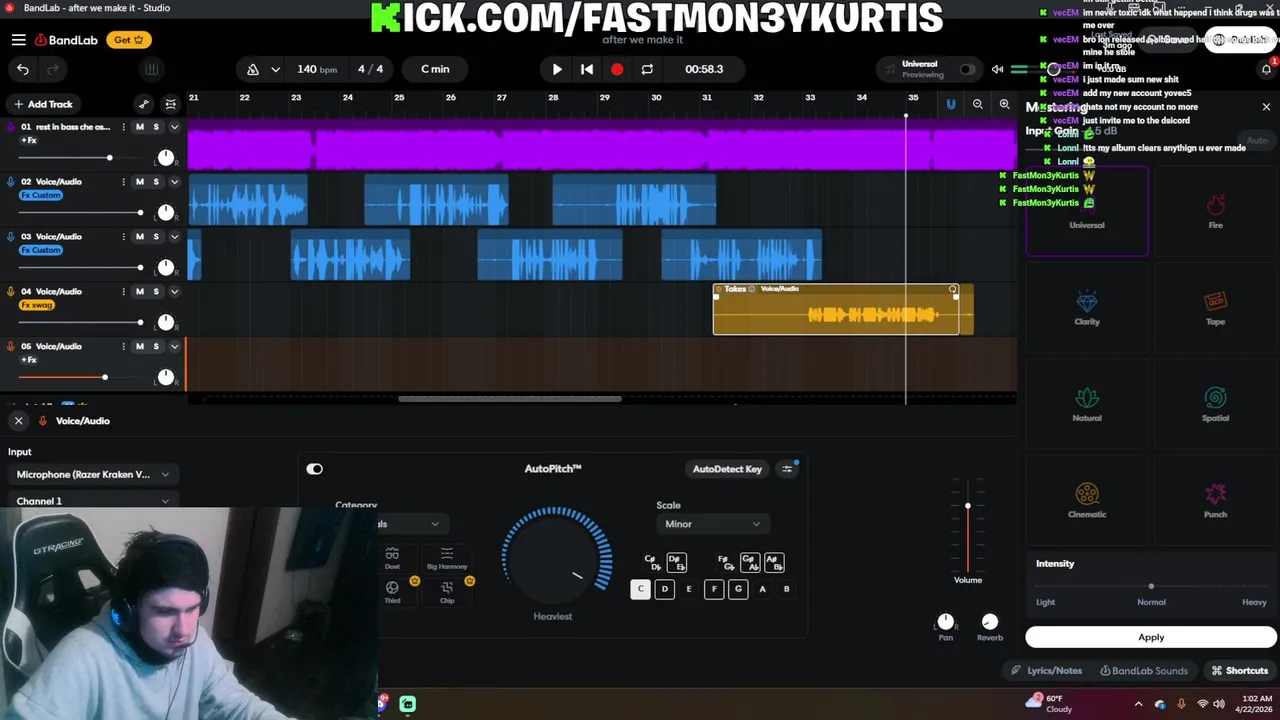Image resolution: width=1280 pixels, height=720 pixels.
Task: Click Add Track button
Action: (x=43, y=104)
